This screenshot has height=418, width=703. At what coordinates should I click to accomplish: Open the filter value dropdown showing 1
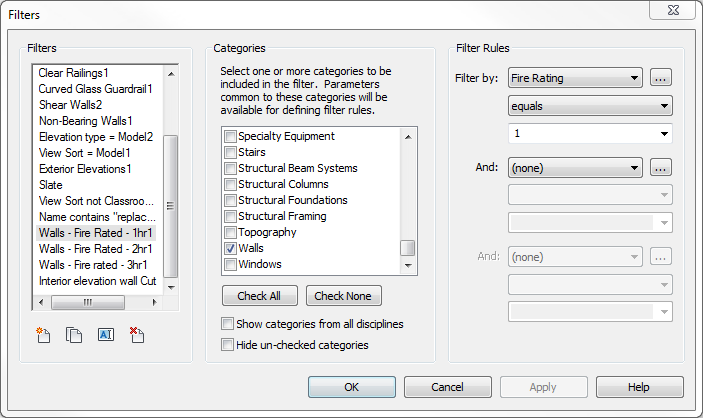coord(589,134)
